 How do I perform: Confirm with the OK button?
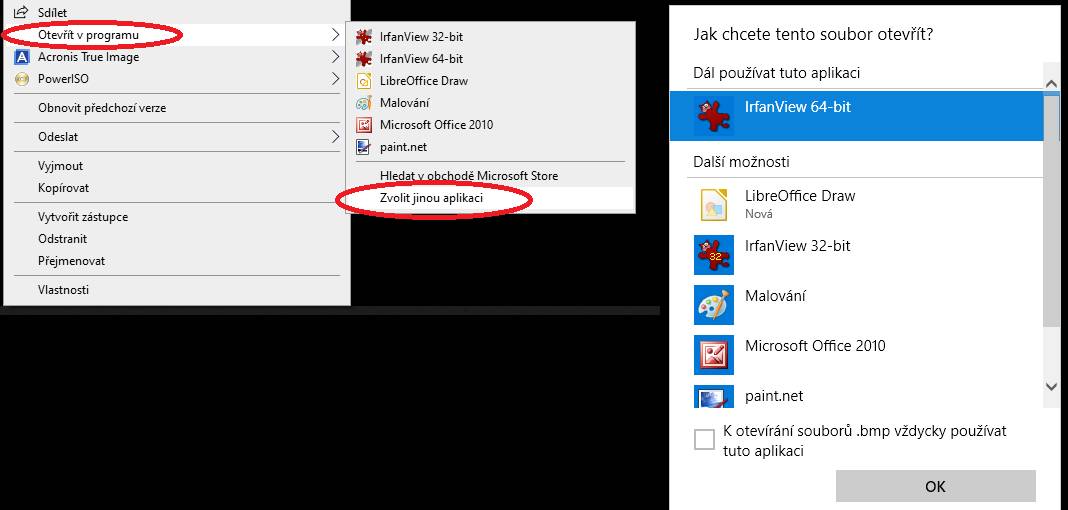point(935,486)
